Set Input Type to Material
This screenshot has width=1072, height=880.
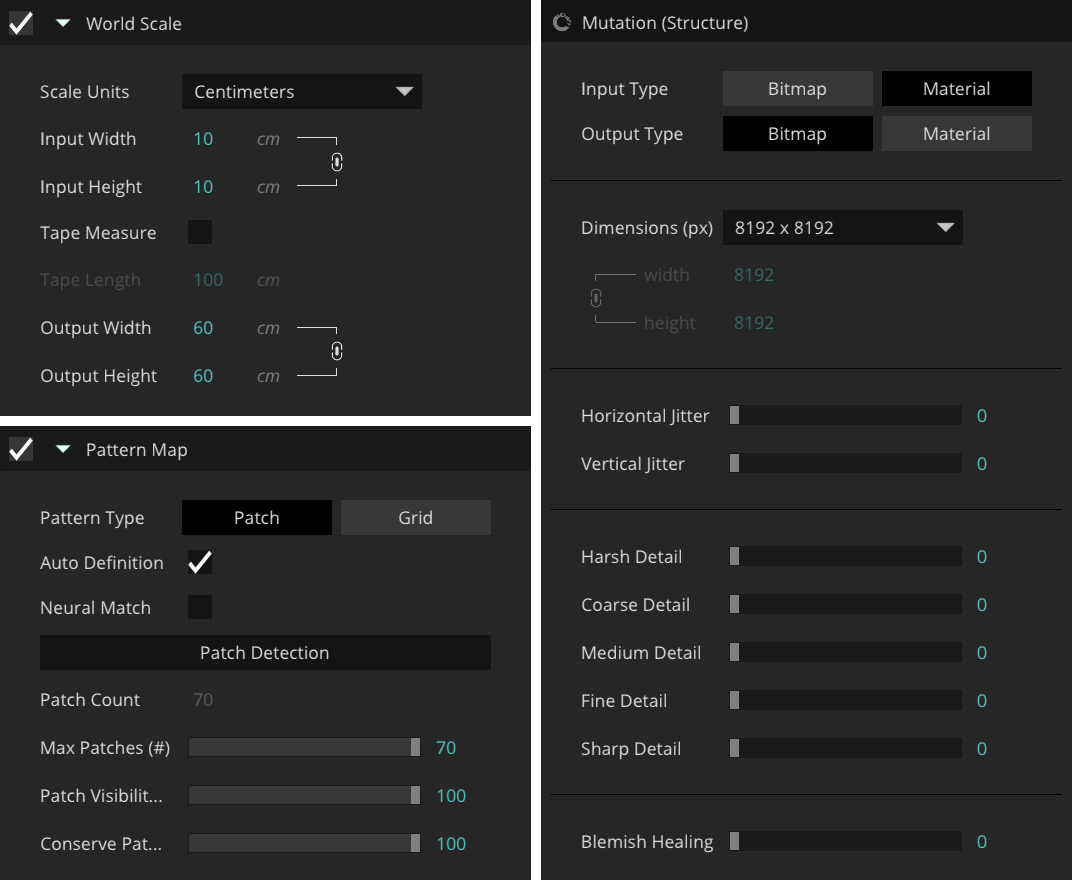pyautogui.click(x=956, y=89)
